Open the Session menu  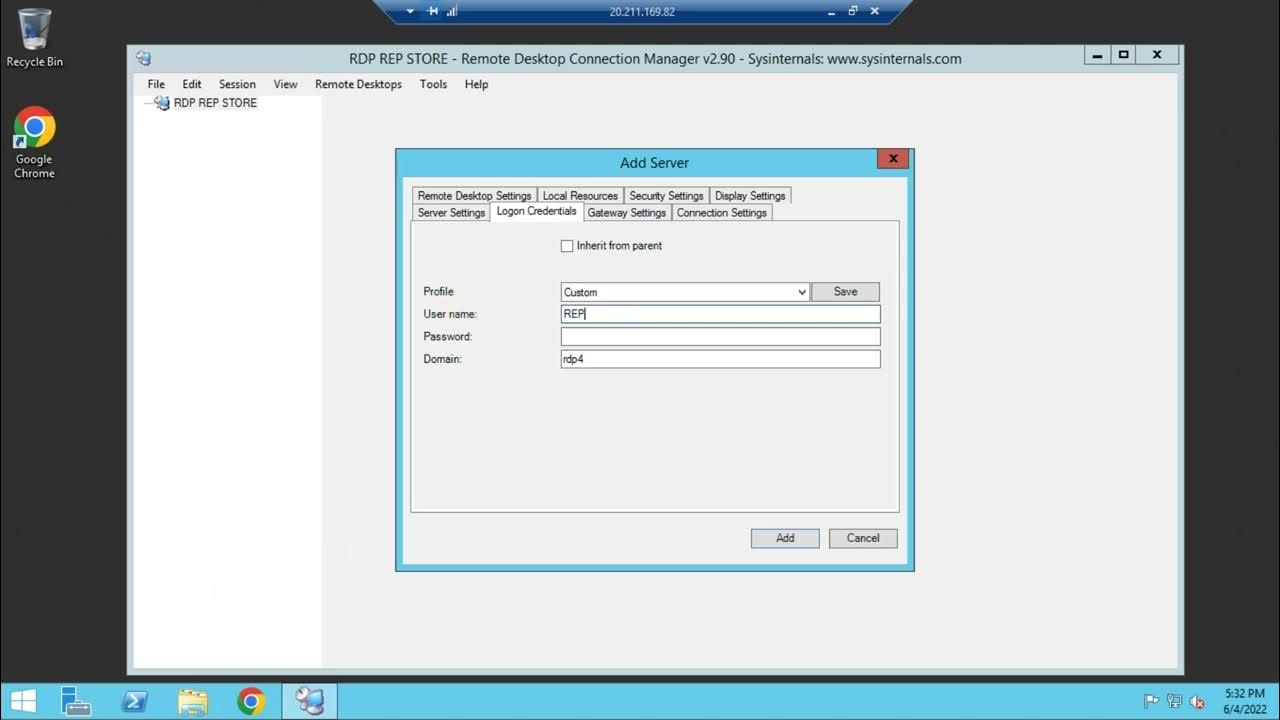click(237, 84)
